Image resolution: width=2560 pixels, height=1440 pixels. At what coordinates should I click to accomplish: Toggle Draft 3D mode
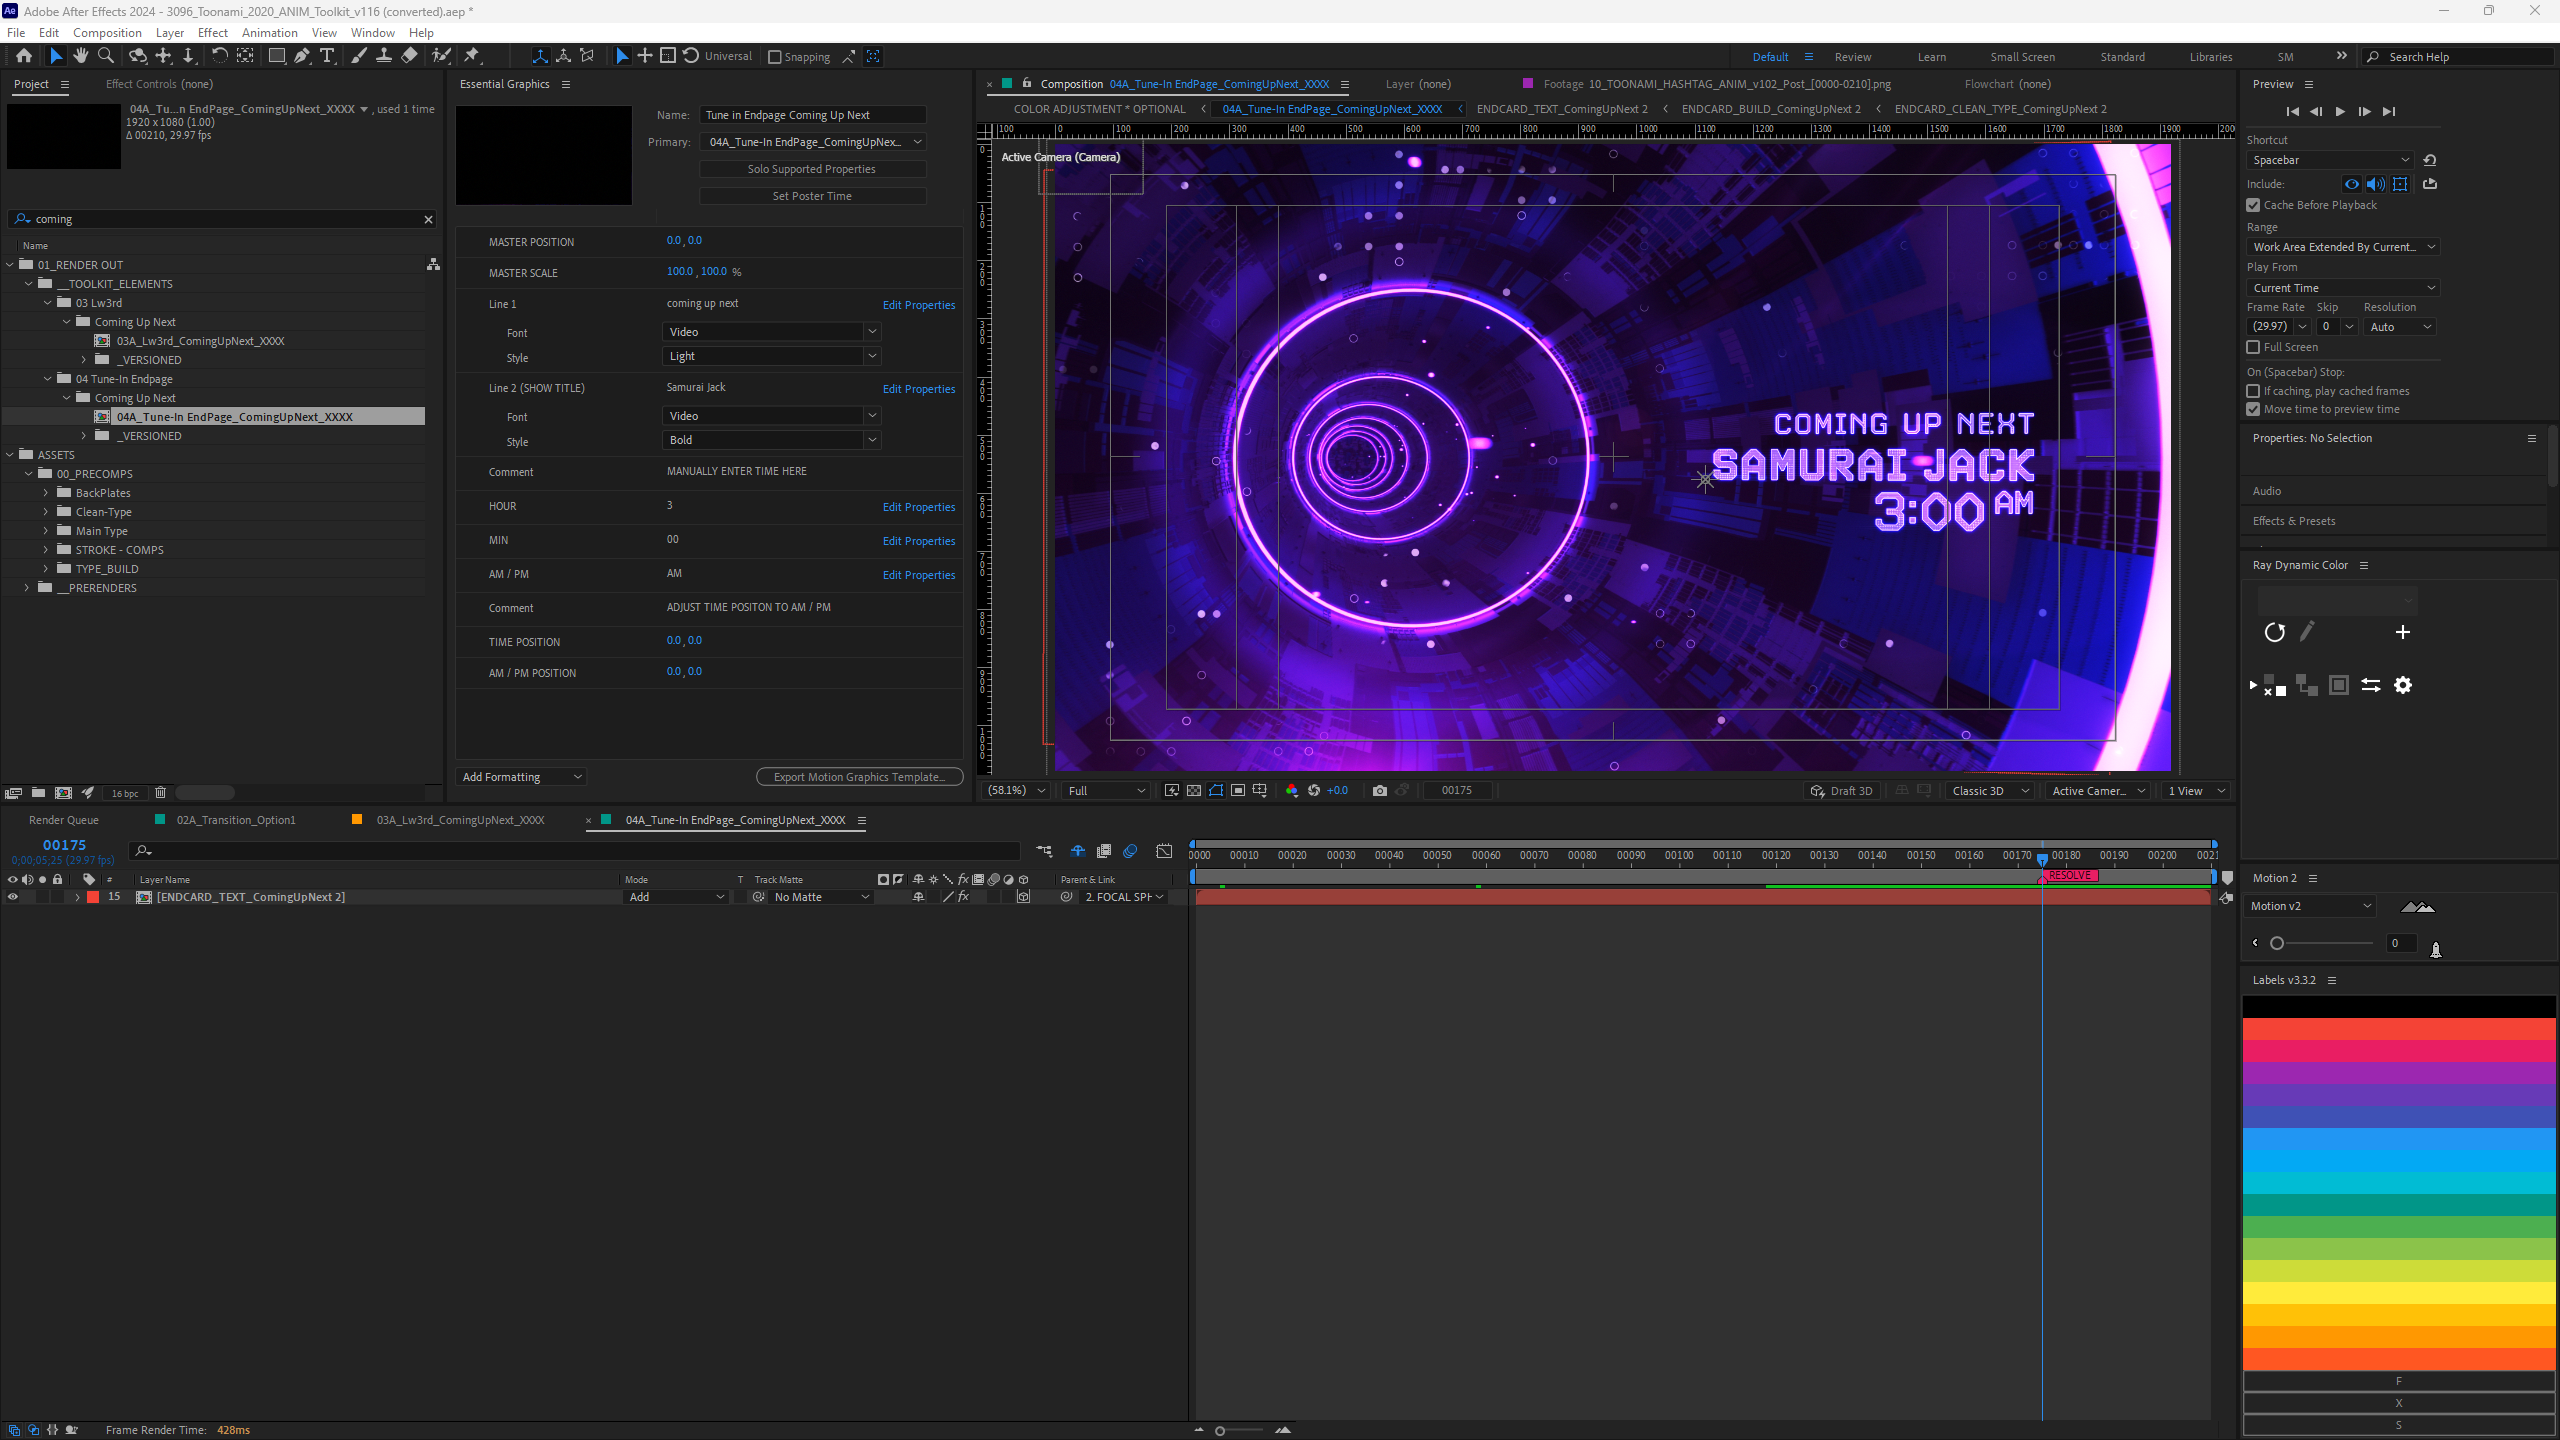[1841, 790]
